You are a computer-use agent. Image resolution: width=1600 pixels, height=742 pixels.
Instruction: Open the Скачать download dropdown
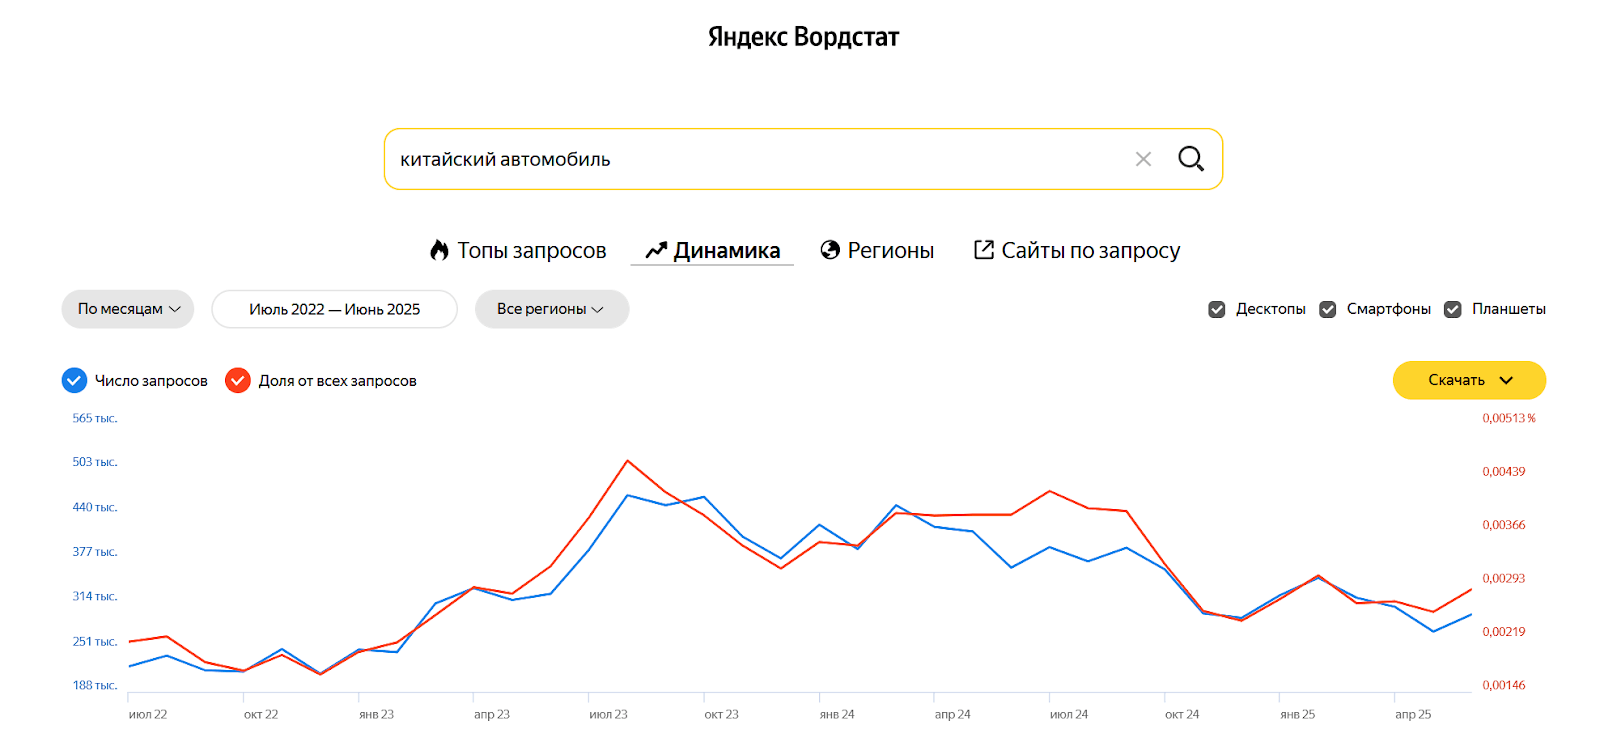(1468, 380)
